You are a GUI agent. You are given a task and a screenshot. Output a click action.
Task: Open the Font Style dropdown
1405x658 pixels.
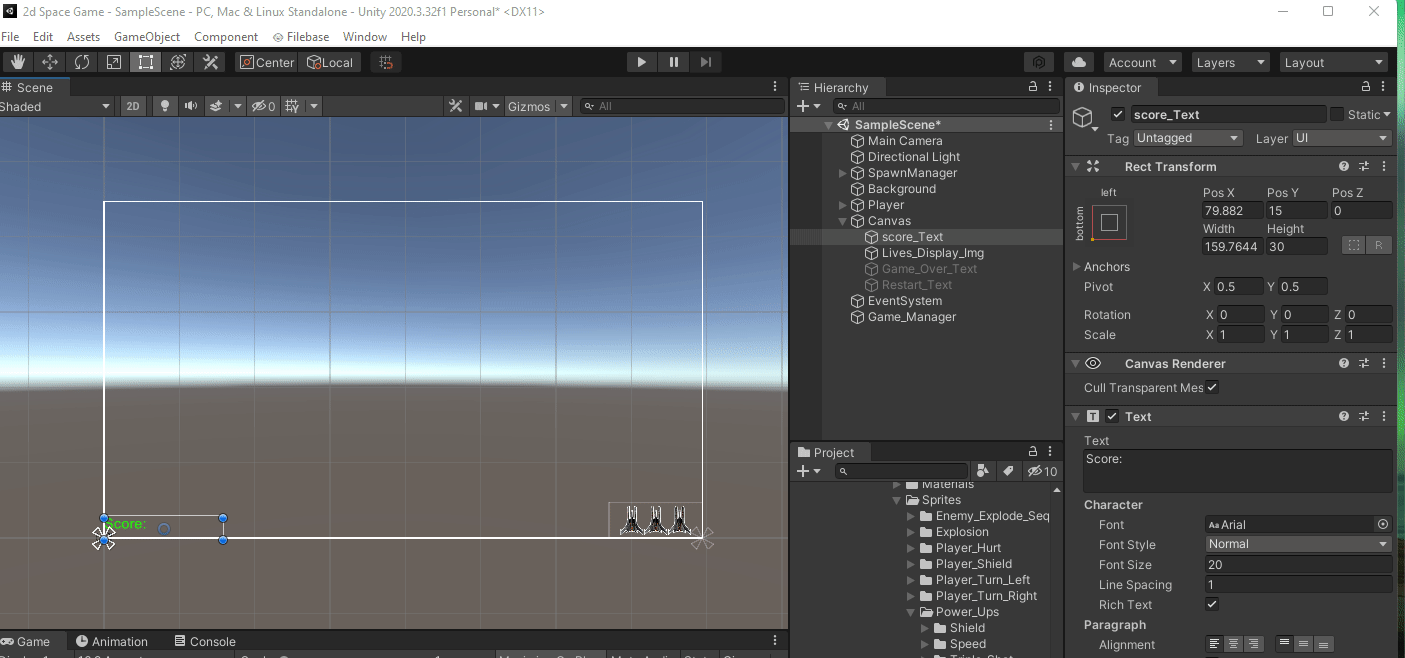point(1297,543)
